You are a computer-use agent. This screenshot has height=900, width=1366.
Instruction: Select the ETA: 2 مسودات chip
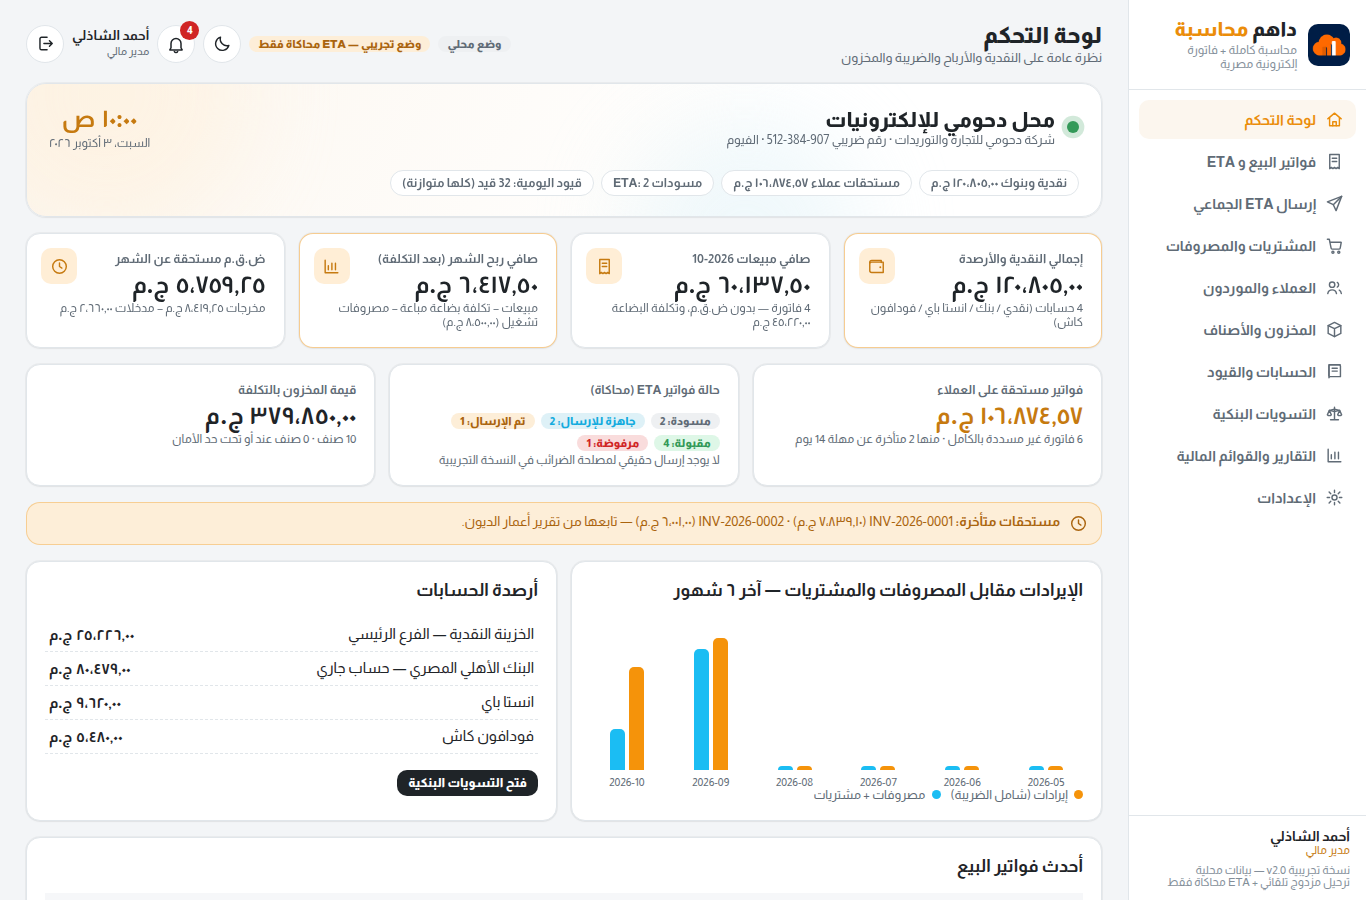[x=657, y=183]
